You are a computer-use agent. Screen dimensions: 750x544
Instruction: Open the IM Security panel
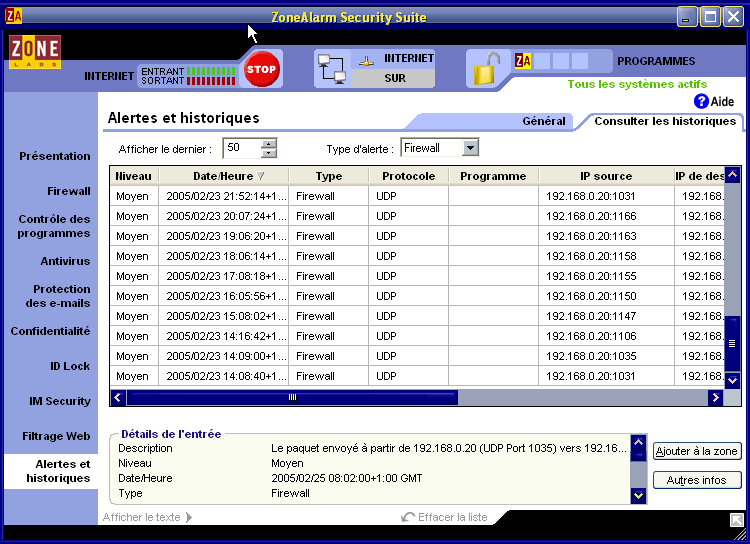60,401
